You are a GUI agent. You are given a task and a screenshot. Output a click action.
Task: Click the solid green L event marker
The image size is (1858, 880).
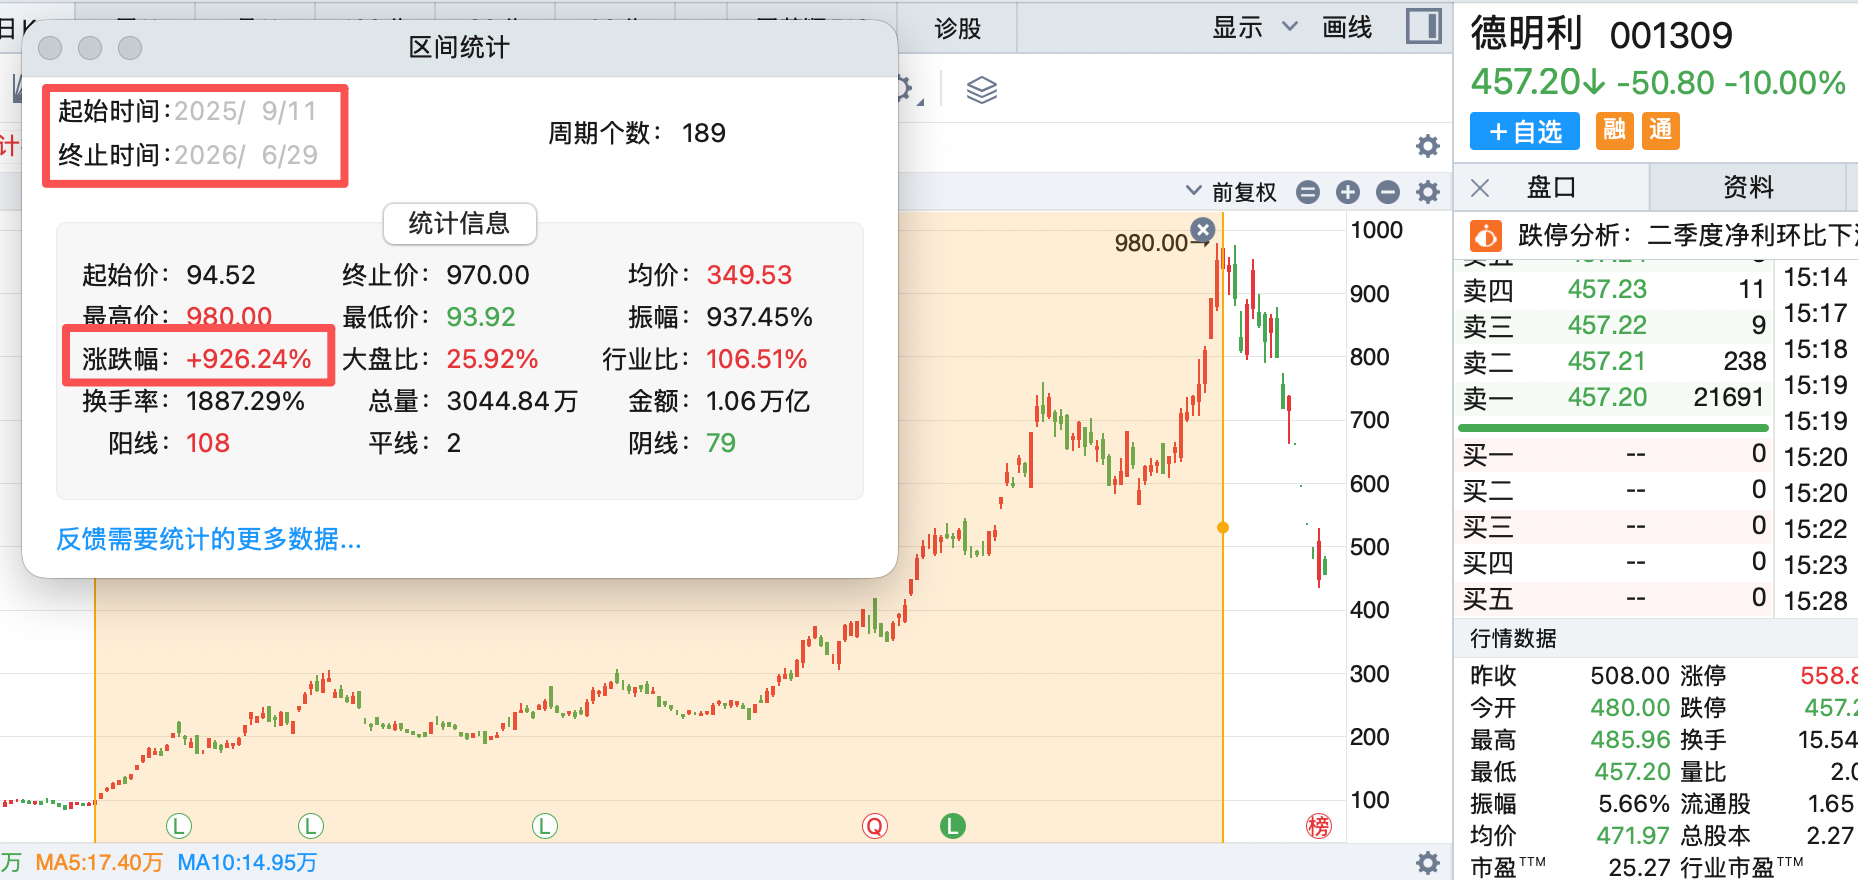click(x=953, y=826)
